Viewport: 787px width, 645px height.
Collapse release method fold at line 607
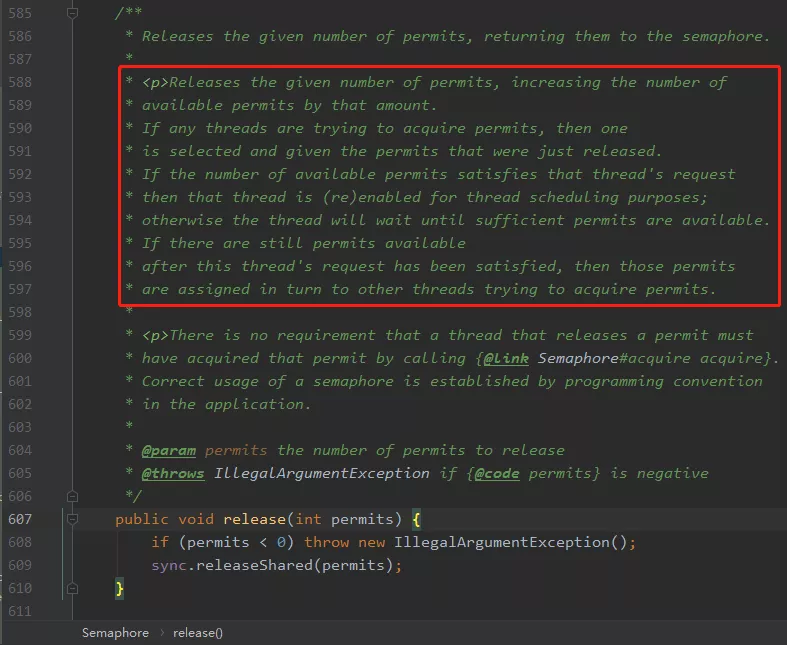72,519
